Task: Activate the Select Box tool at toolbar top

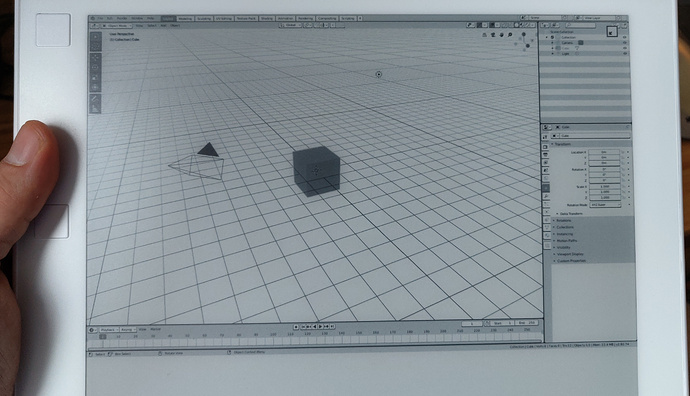Action: [95, 37]
